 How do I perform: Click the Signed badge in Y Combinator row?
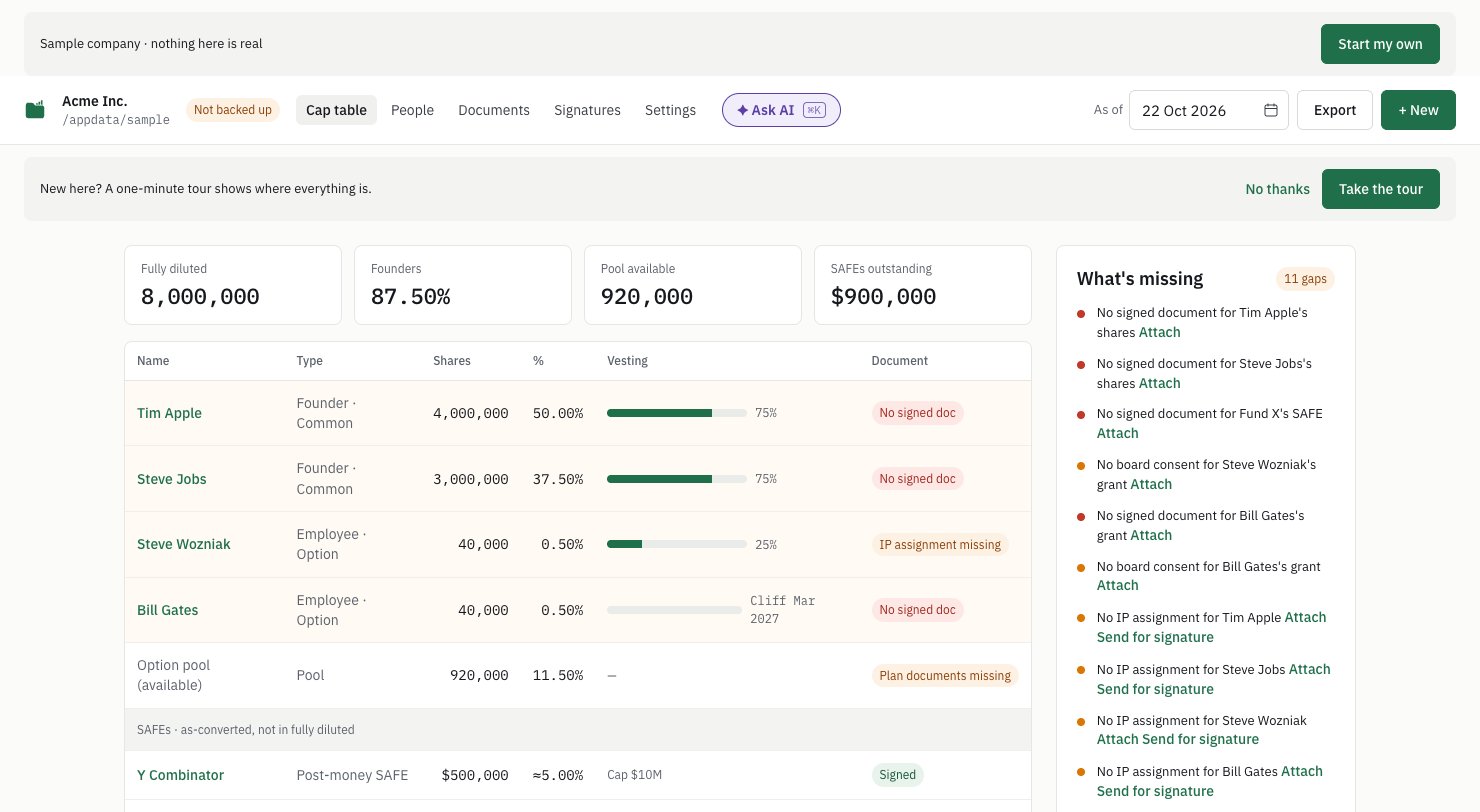point(897,775)
